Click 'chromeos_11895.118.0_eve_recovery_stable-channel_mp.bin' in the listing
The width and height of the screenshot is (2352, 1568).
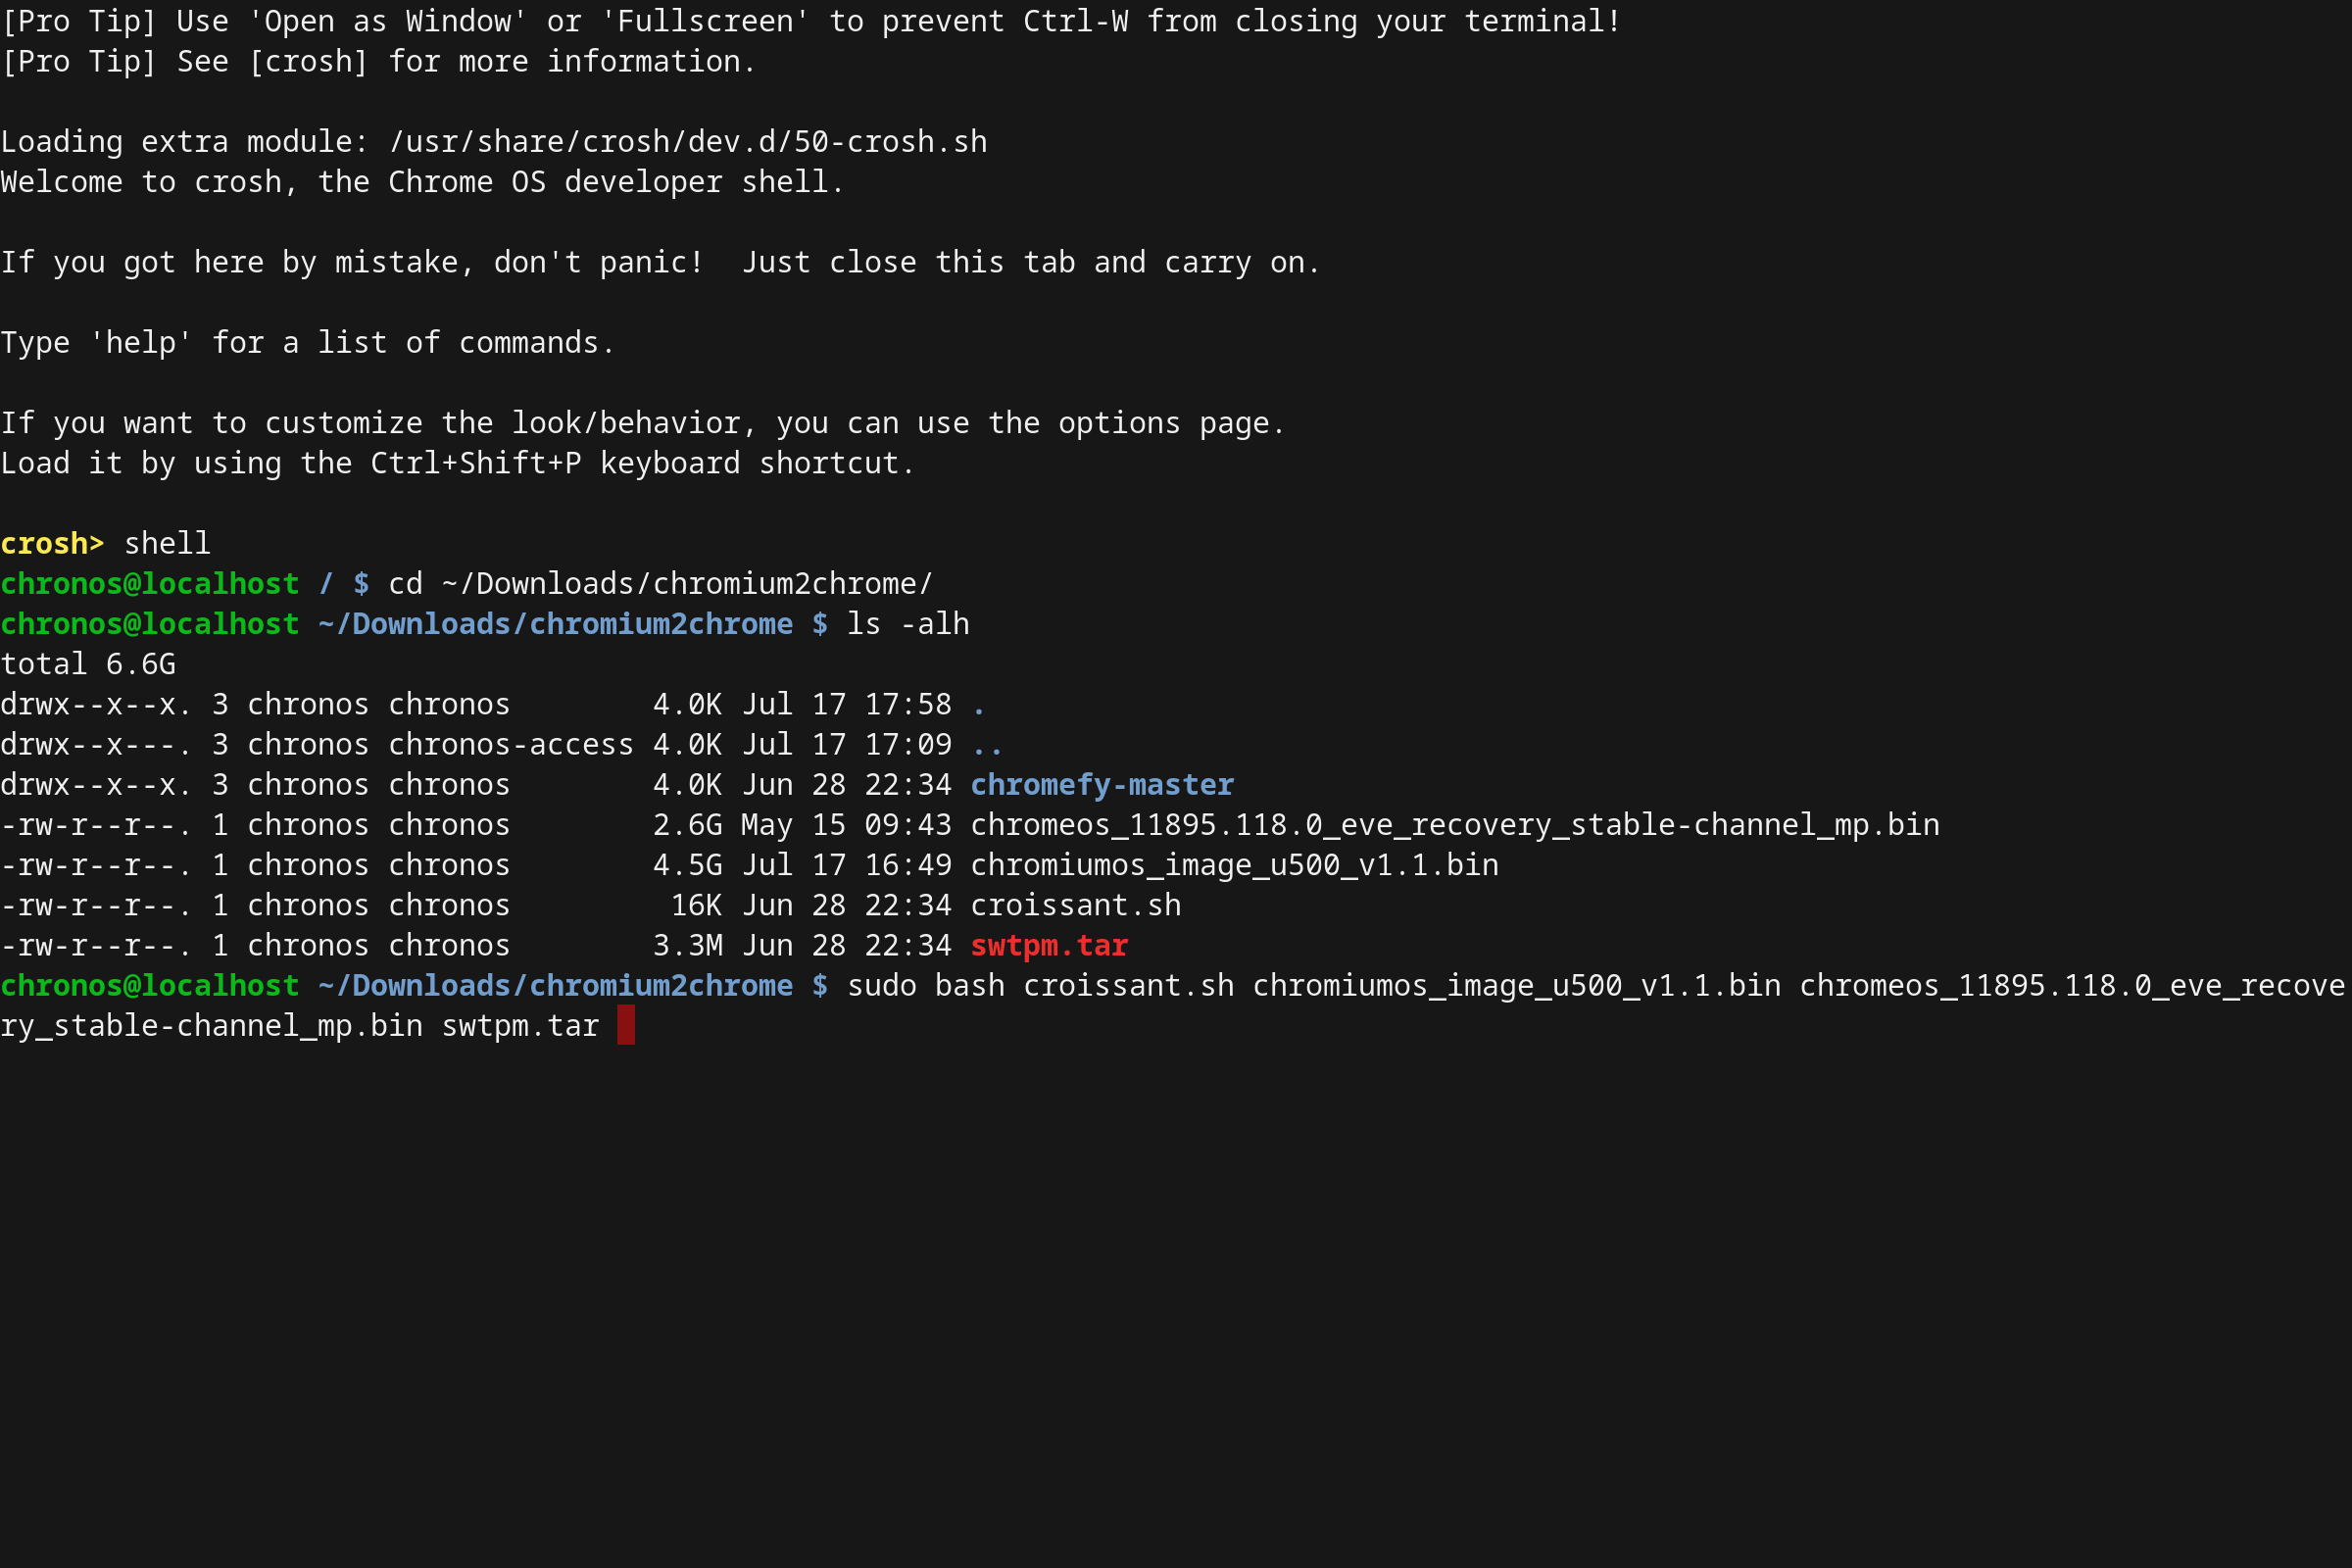1454,825
